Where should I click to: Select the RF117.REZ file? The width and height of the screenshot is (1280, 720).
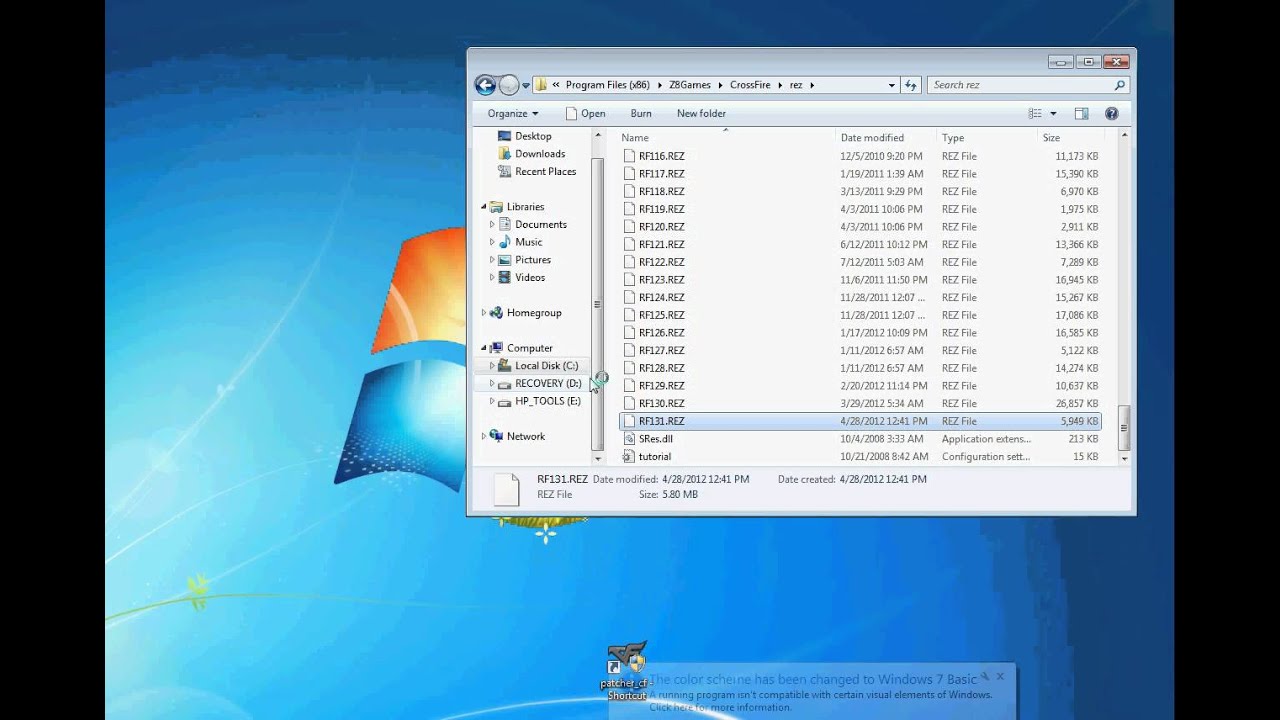(x=662, y=174)
